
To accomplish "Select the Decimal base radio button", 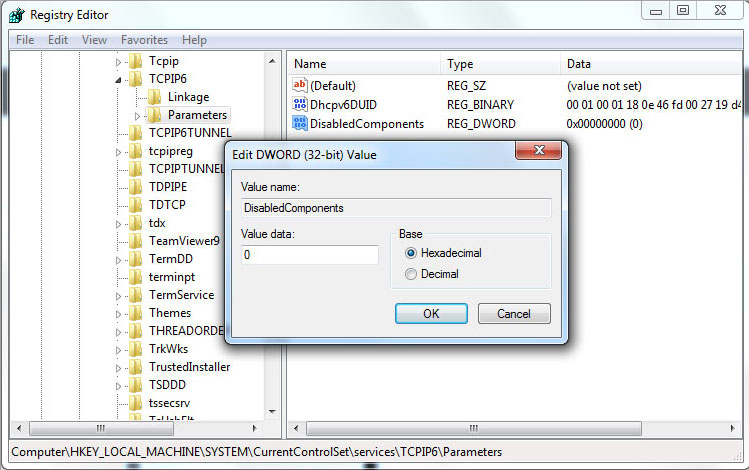I will [x=411, y=273].
